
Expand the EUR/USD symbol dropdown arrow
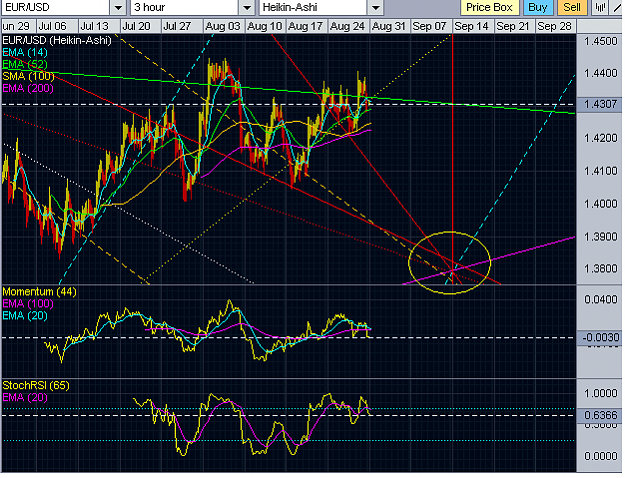[118, 8]
